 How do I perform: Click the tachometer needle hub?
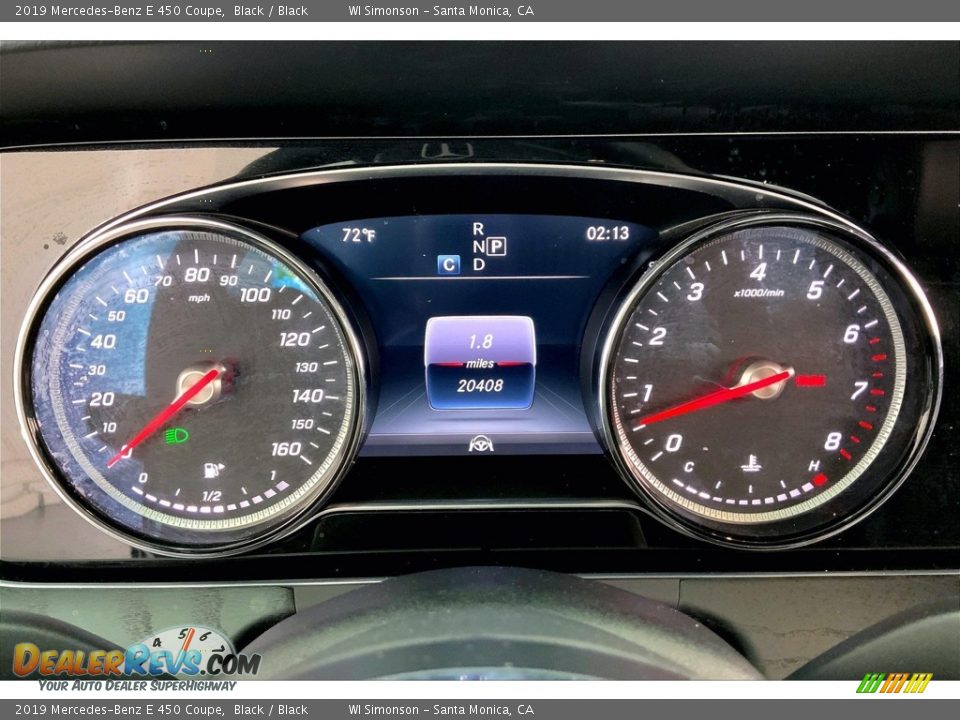pos(763,380)
